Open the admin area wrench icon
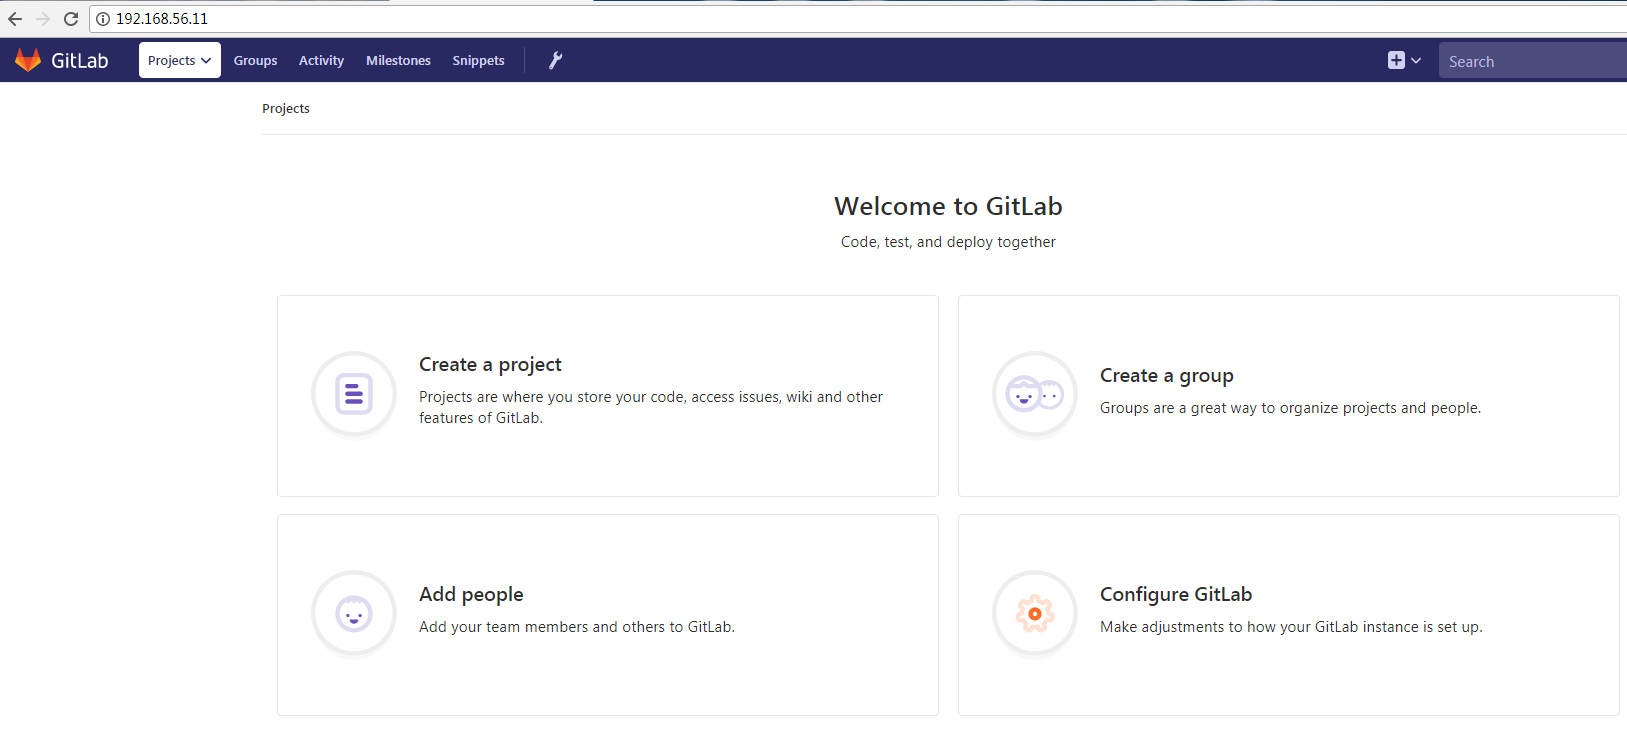 pos(556,60)
